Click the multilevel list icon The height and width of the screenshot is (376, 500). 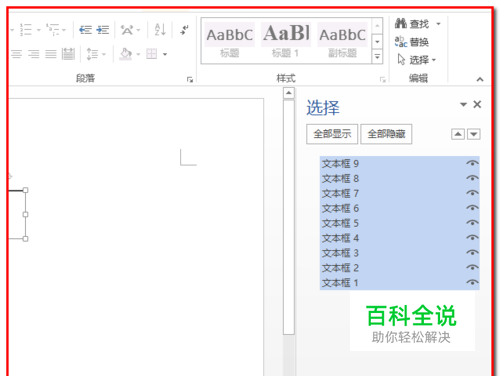point(52,30)
